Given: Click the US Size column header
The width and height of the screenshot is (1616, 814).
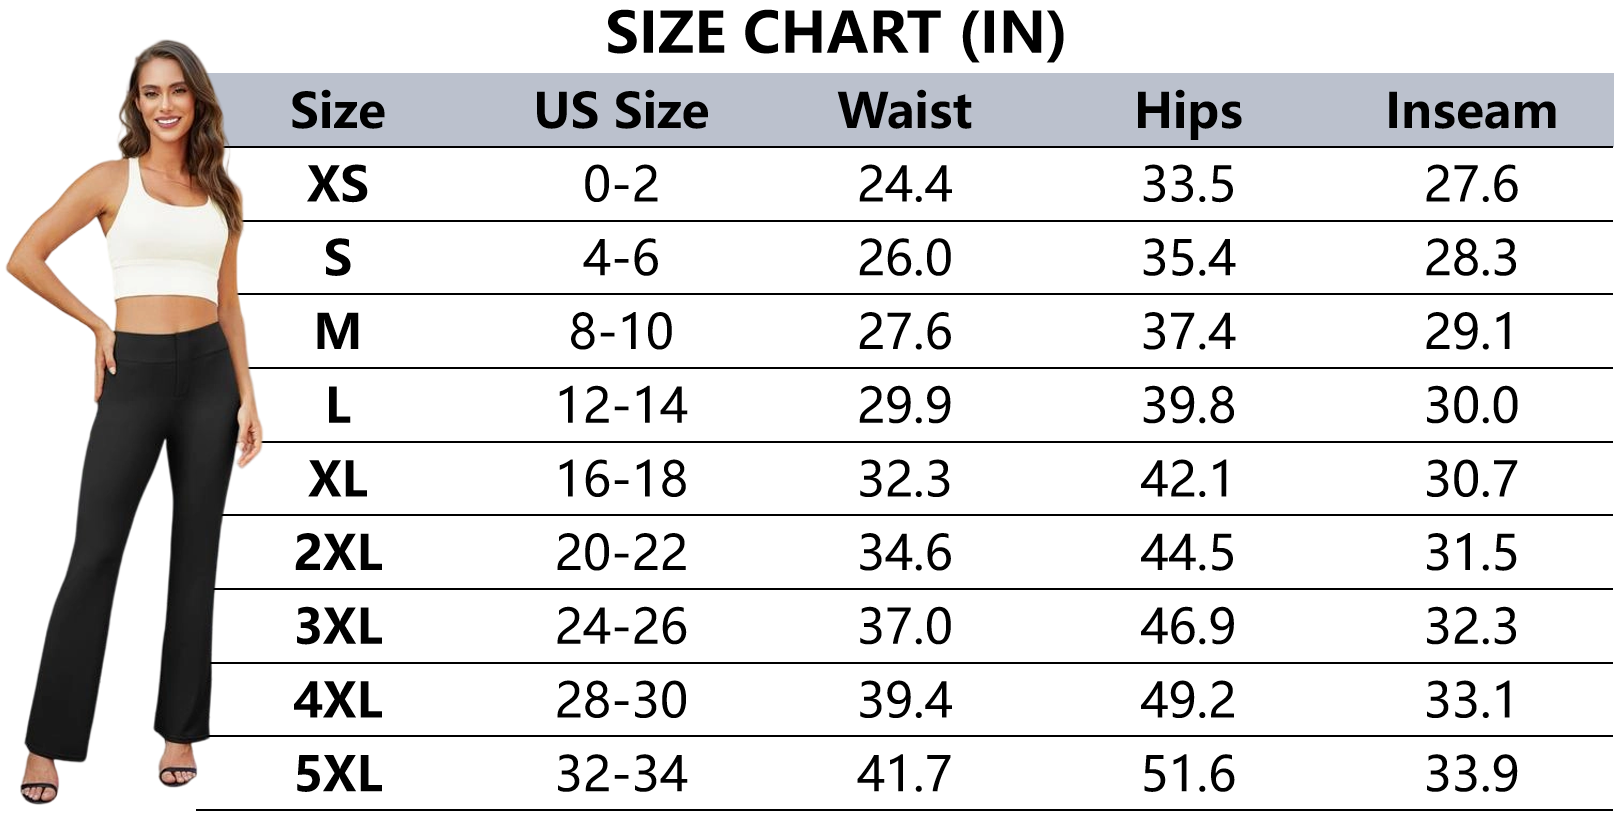Looking at the screenshot, I should (x=621, y=111).
